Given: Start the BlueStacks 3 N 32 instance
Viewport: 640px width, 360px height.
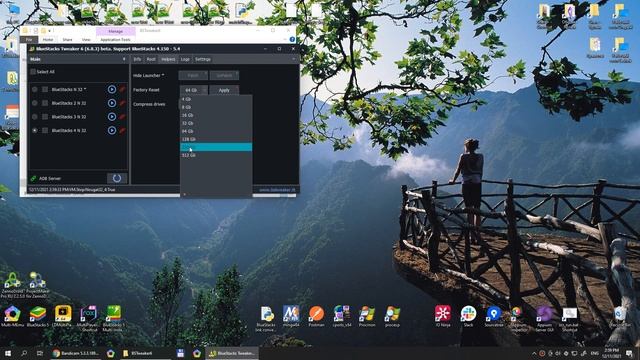Looking at the screenshot, I should point(112,117).
